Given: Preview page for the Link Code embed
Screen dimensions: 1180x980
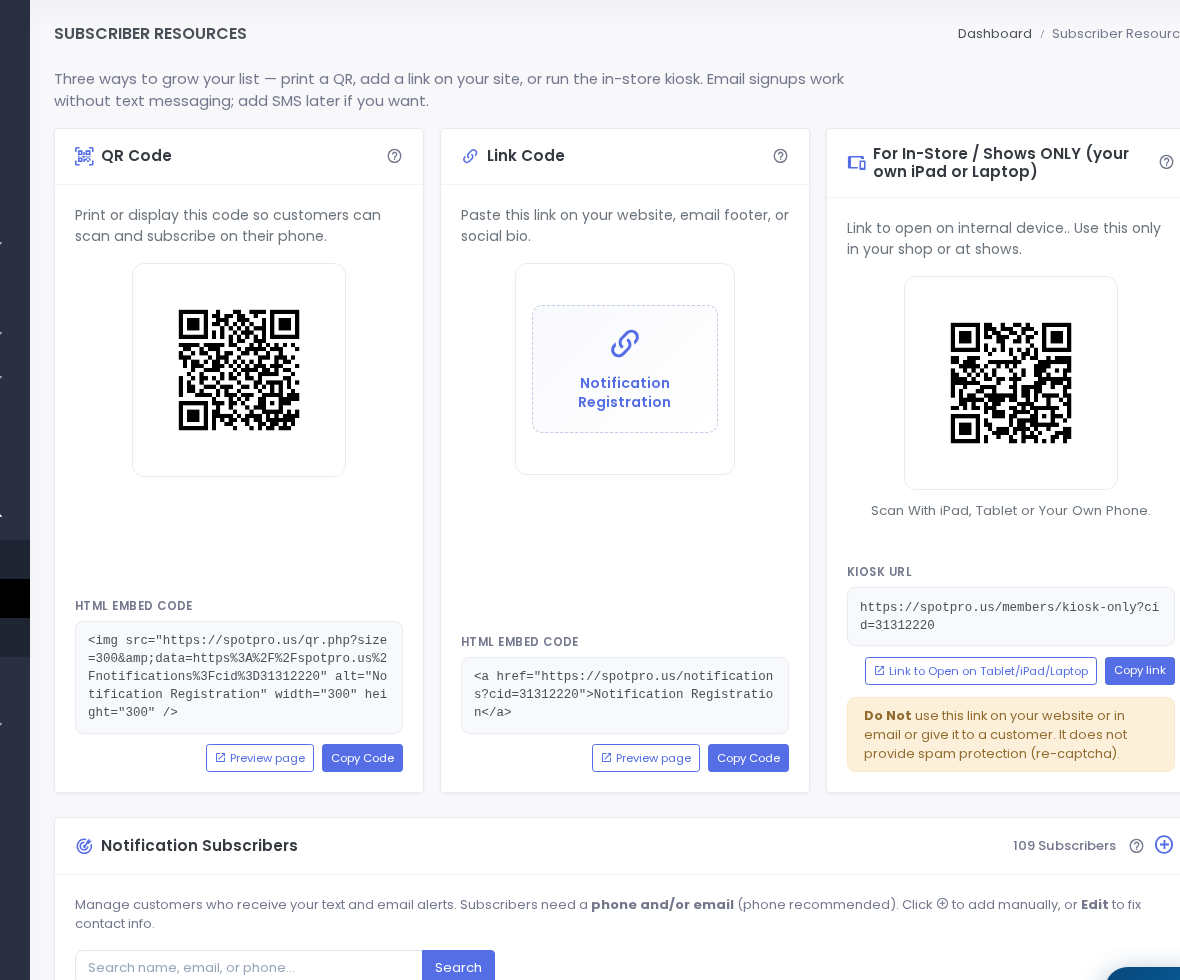Looking at the screenshot, I should coord(646,758).
